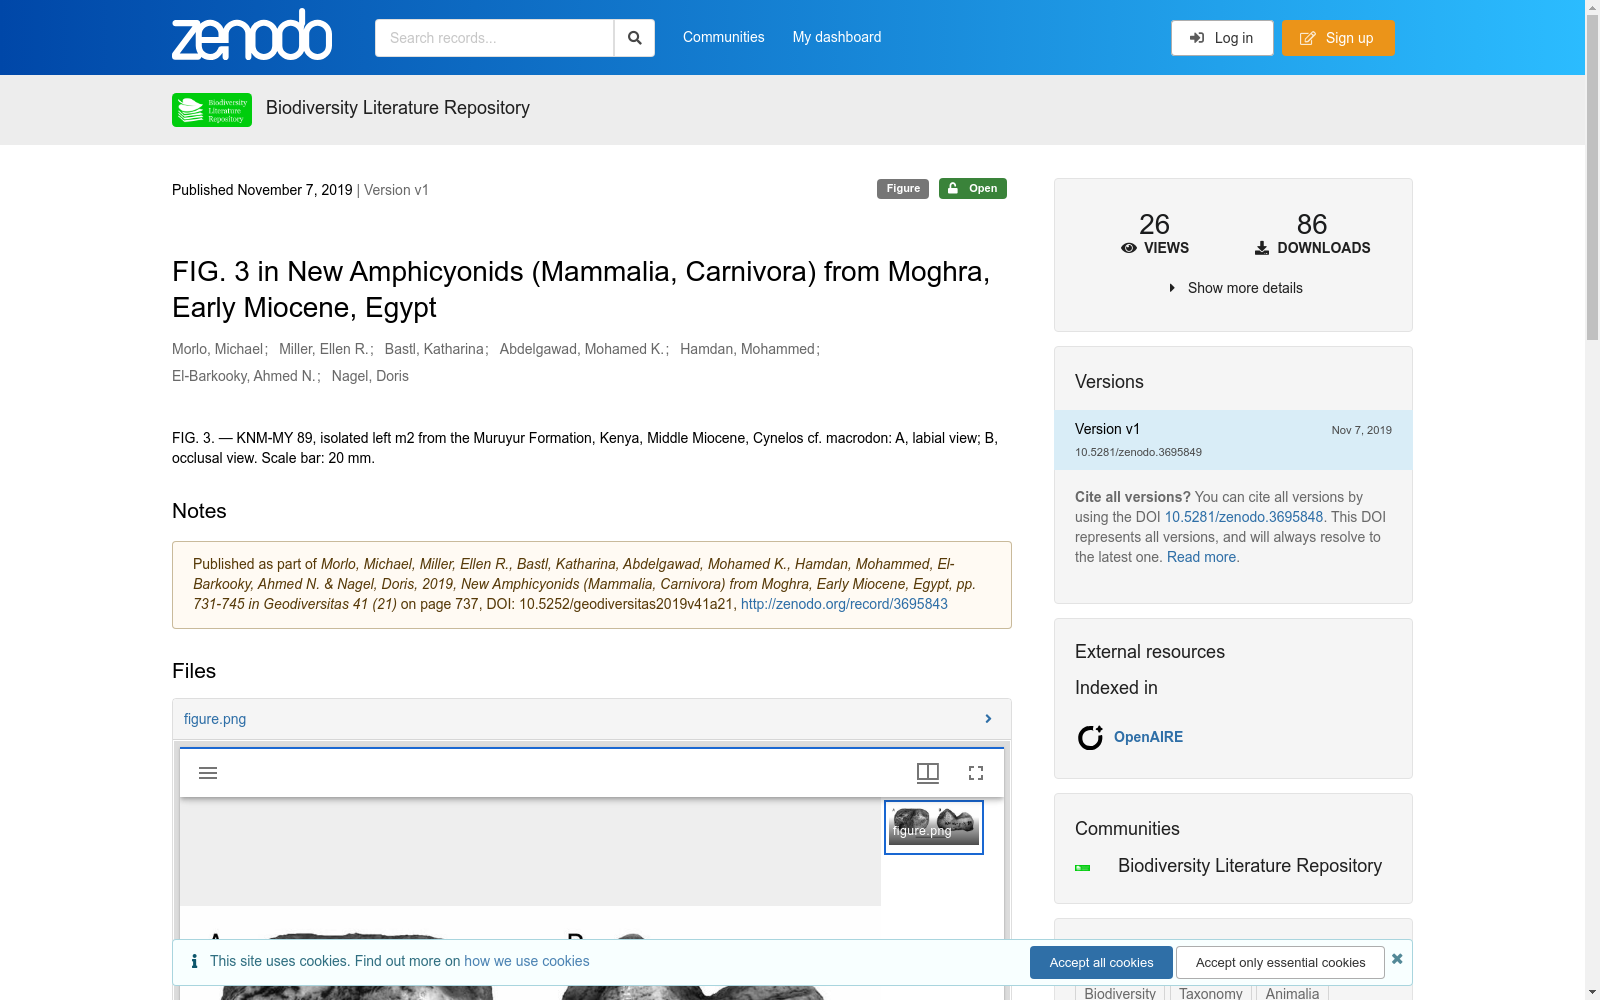Viewport: 1600px width, 1000px height.
Task: Click author El-Barkooky, Ahmed N.
Action: pos(244,376)
